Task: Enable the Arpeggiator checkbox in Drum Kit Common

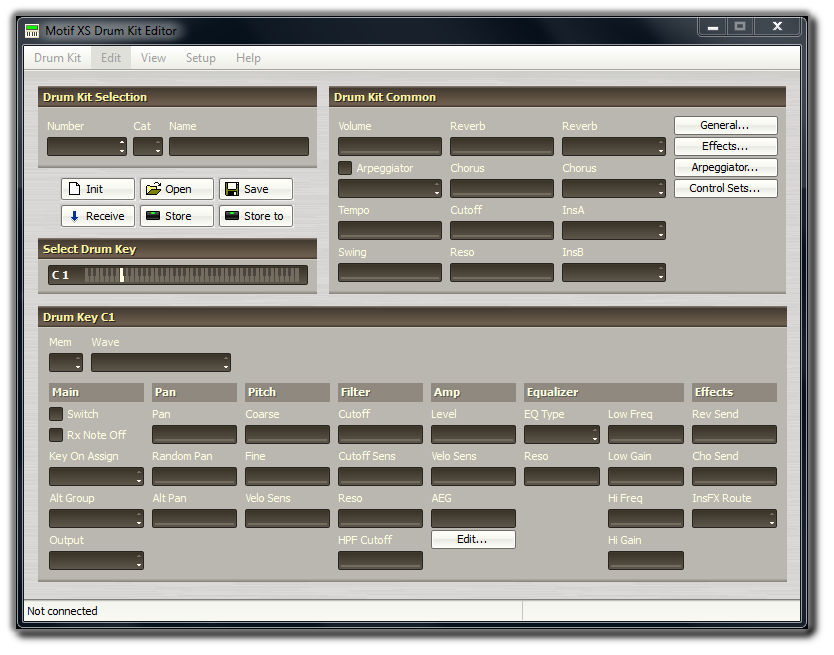Action: coord(345,168)
